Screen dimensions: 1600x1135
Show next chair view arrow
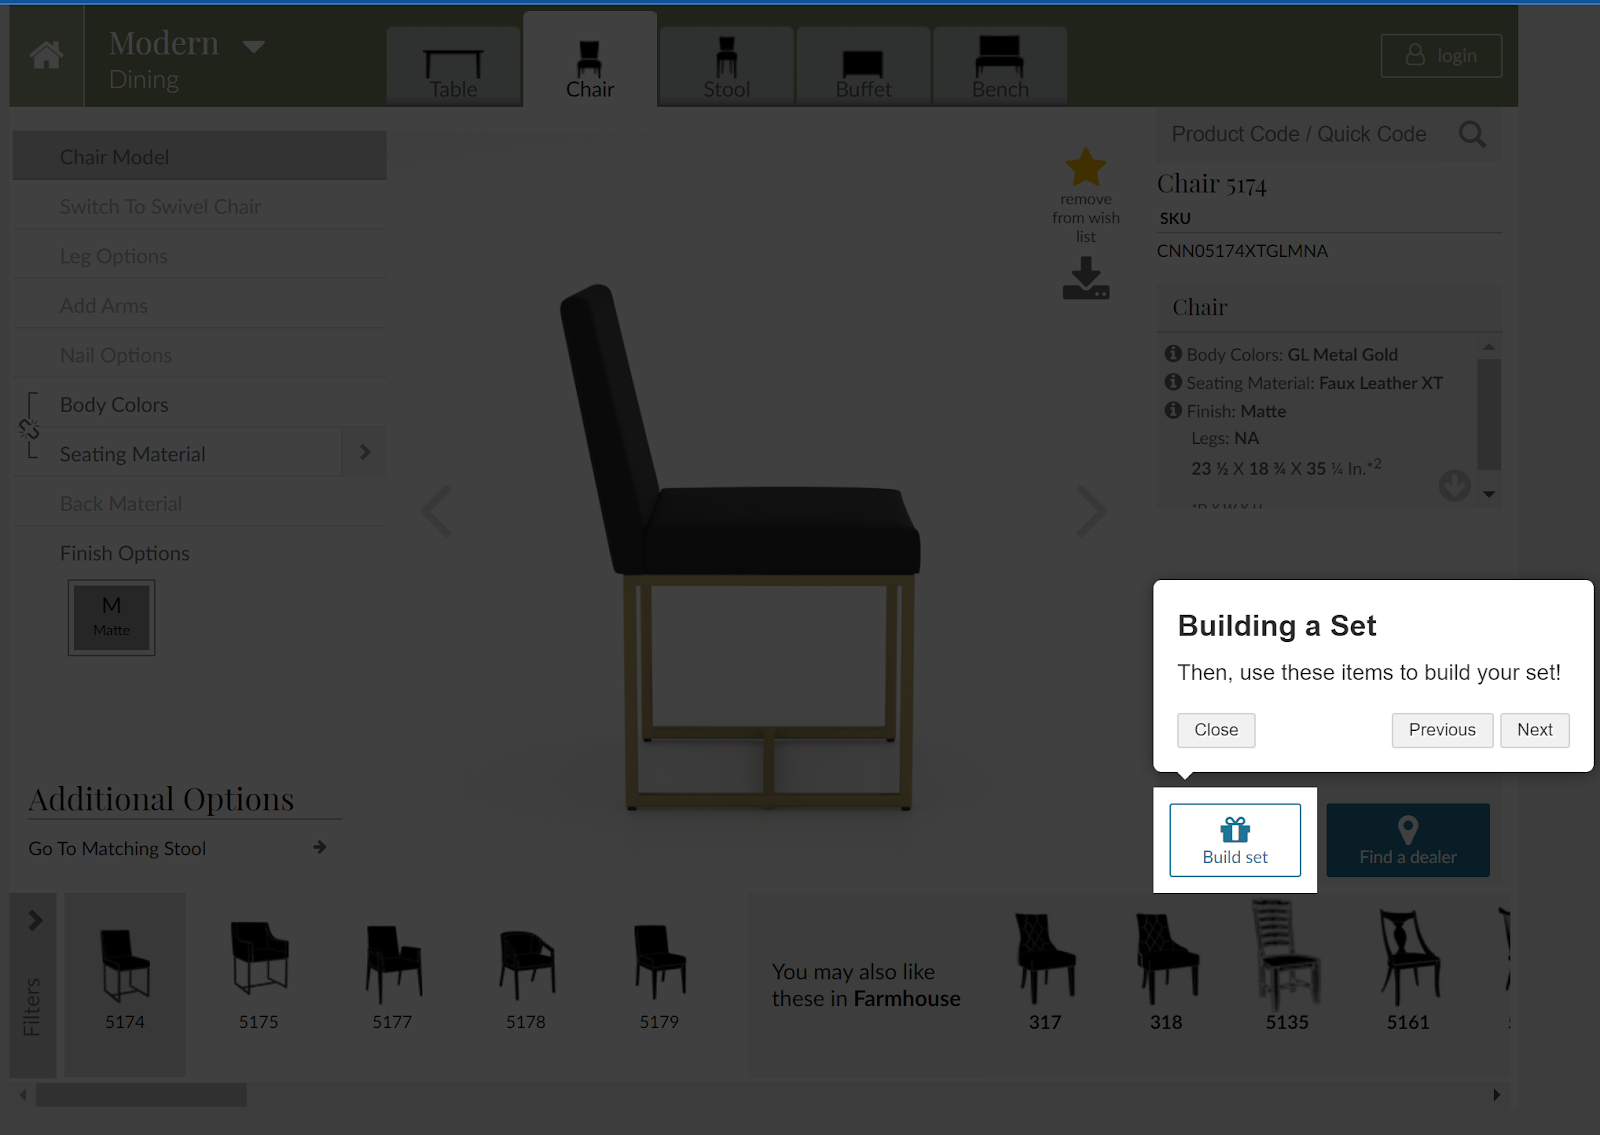tap(1091, 511)
